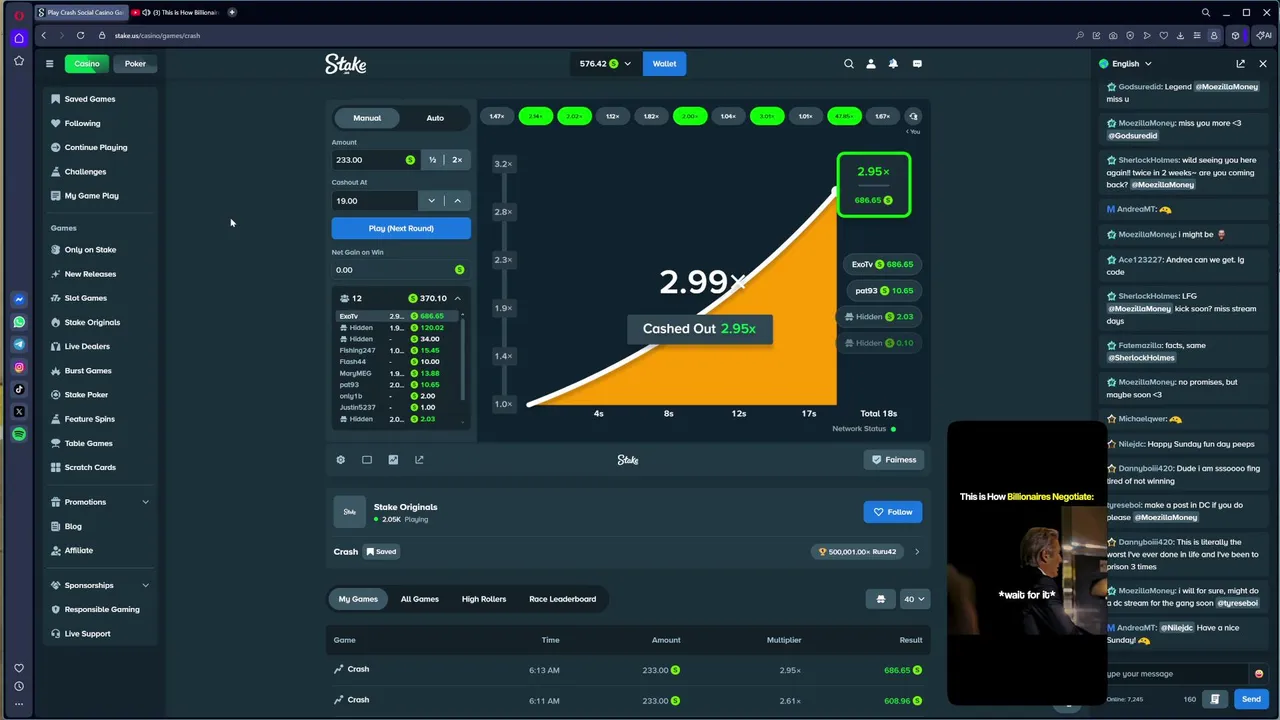Decrease Cashout At with down arrow
The width and height of the screenshot is (1280, 720).
point(432,201)
